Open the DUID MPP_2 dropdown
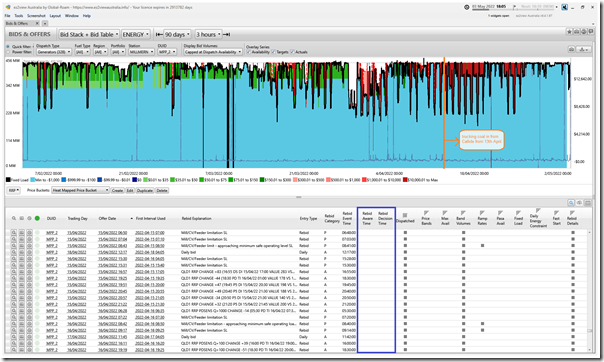 [x=167, y=52]
